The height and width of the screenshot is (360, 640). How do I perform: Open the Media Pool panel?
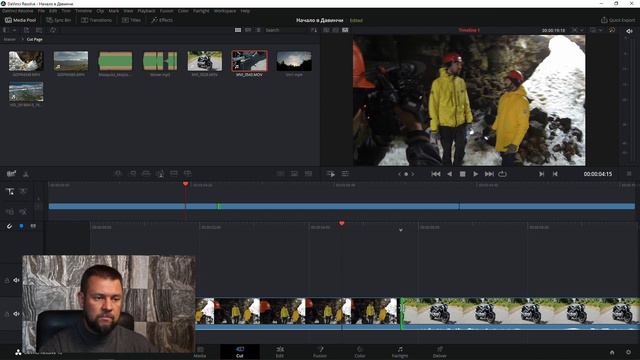(x=20, y=20)
